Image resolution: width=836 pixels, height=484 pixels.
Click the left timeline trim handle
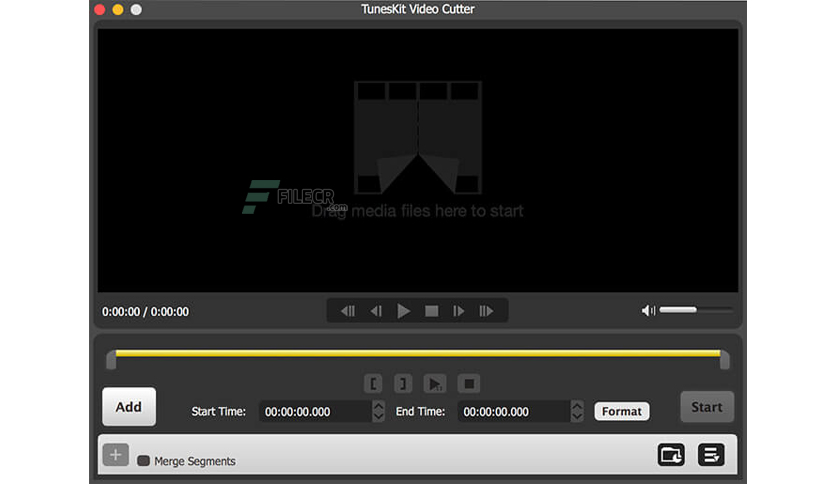[111, 360]
